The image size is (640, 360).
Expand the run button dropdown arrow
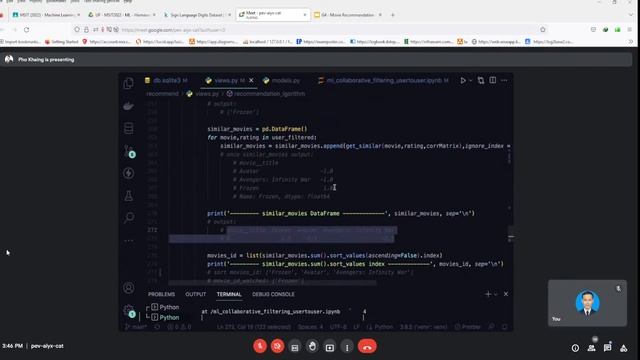(471, 80)
